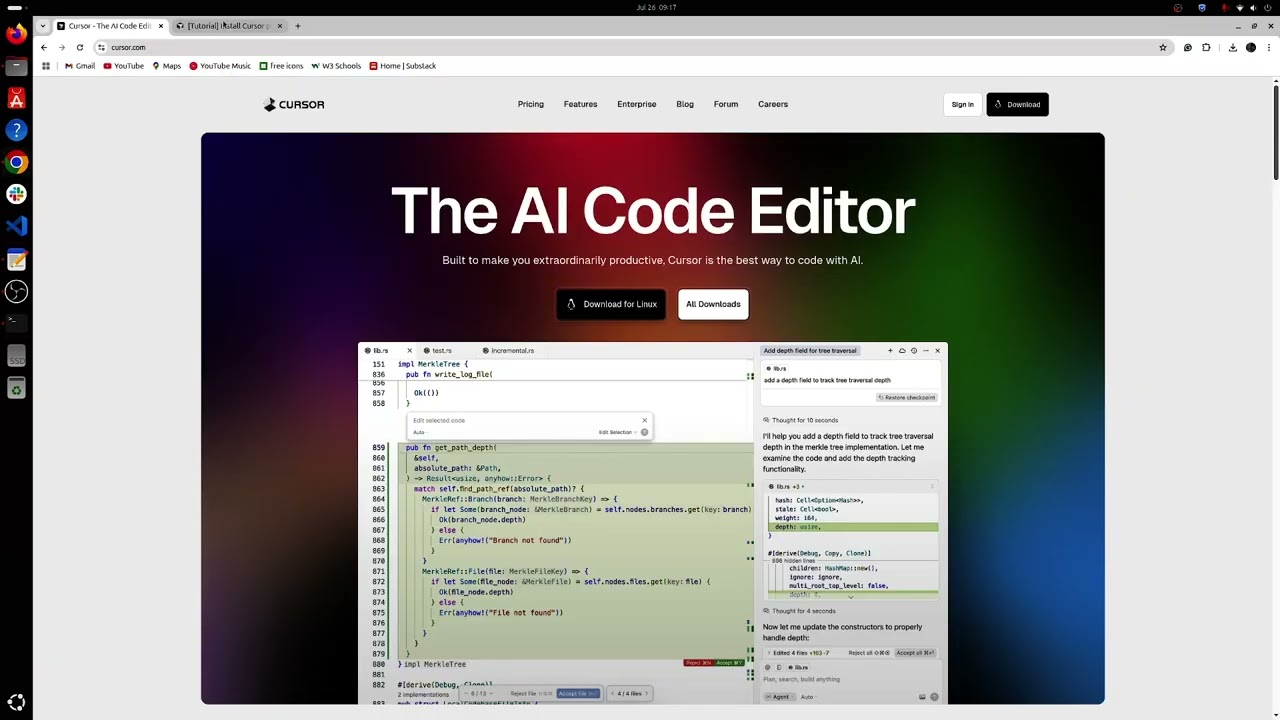Screen dimensions: 1280x720
Task: Switch to the Tutorial Install Cursor tab
Action: 228,26
